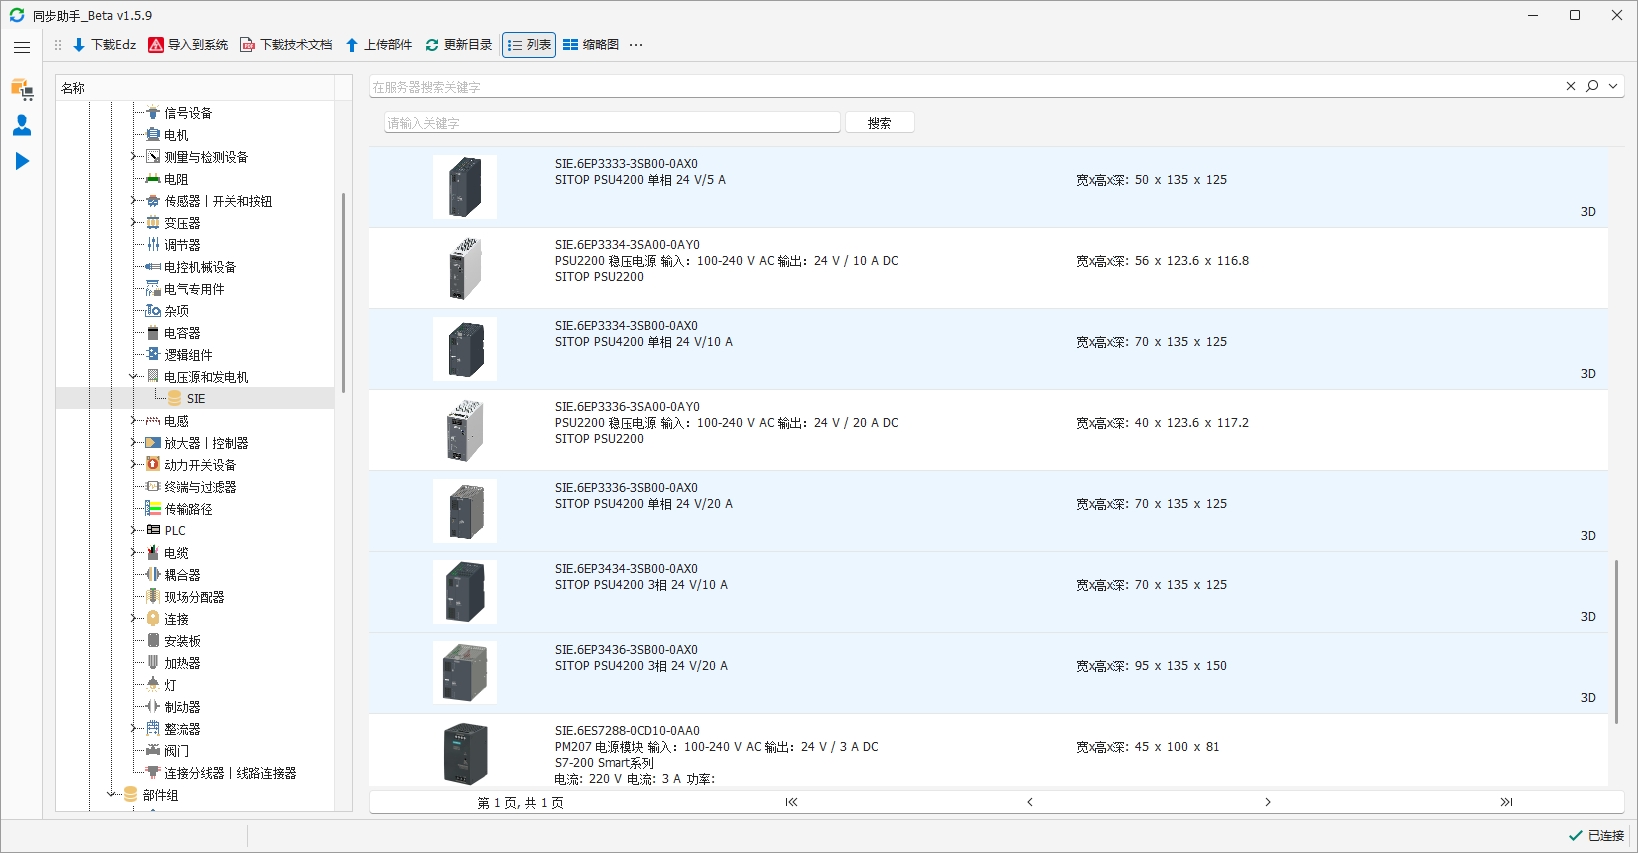This screenshot has width=1638, height=853.
Task: Click 下载技术文档 toolbar button
Action: coord(286,45)
